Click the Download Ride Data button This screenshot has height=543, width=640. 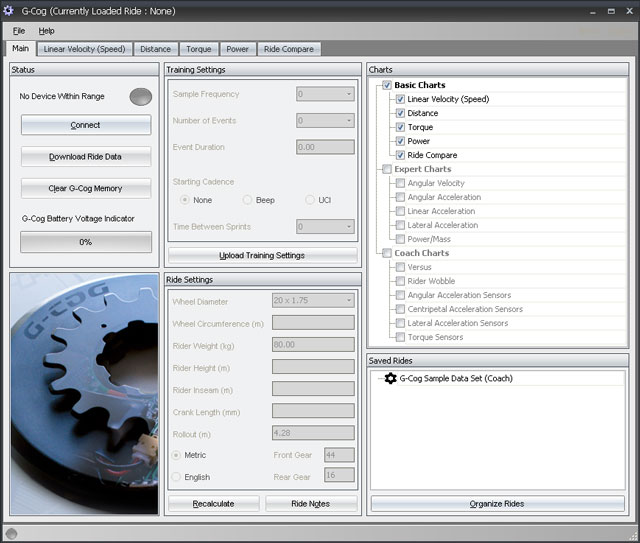point(86,157)
